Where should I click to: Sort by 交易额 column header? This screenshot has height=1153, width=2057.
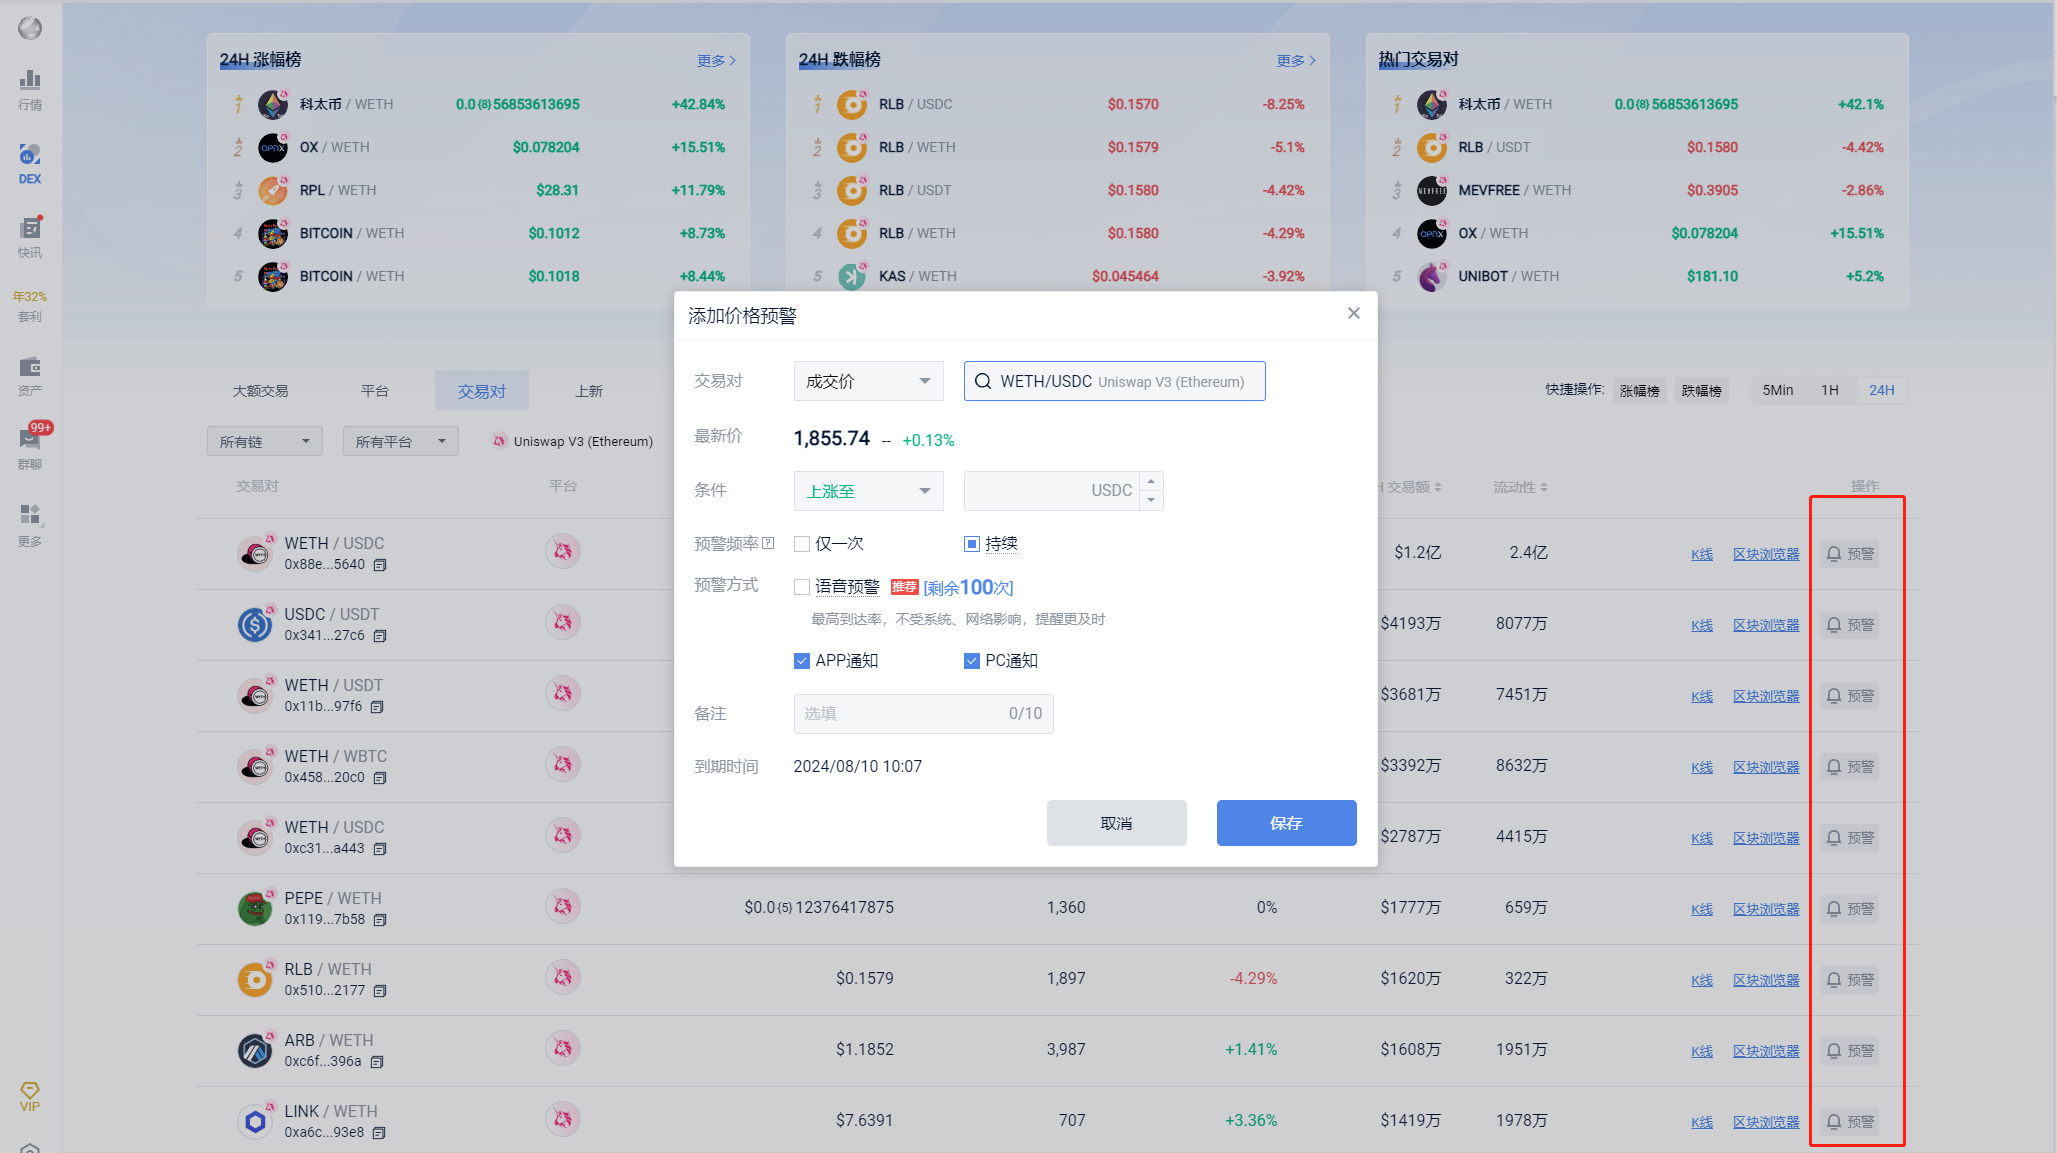1410,487
